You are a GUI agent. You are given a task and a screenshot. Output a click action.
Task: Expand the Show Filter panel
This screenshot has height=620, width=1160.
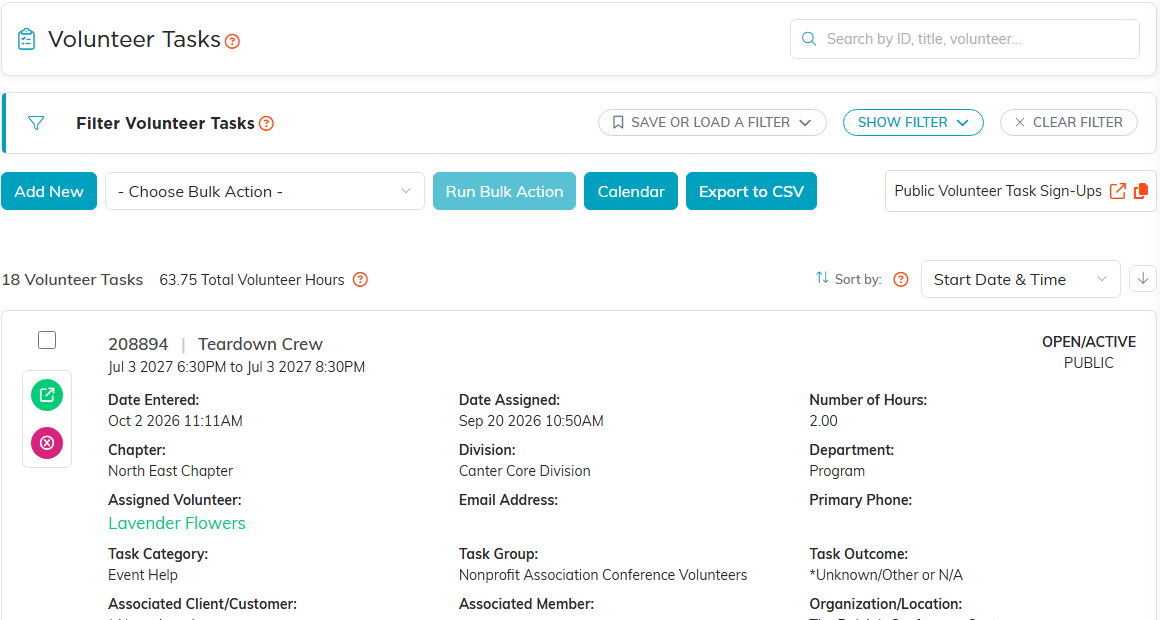tap(913, 123)
